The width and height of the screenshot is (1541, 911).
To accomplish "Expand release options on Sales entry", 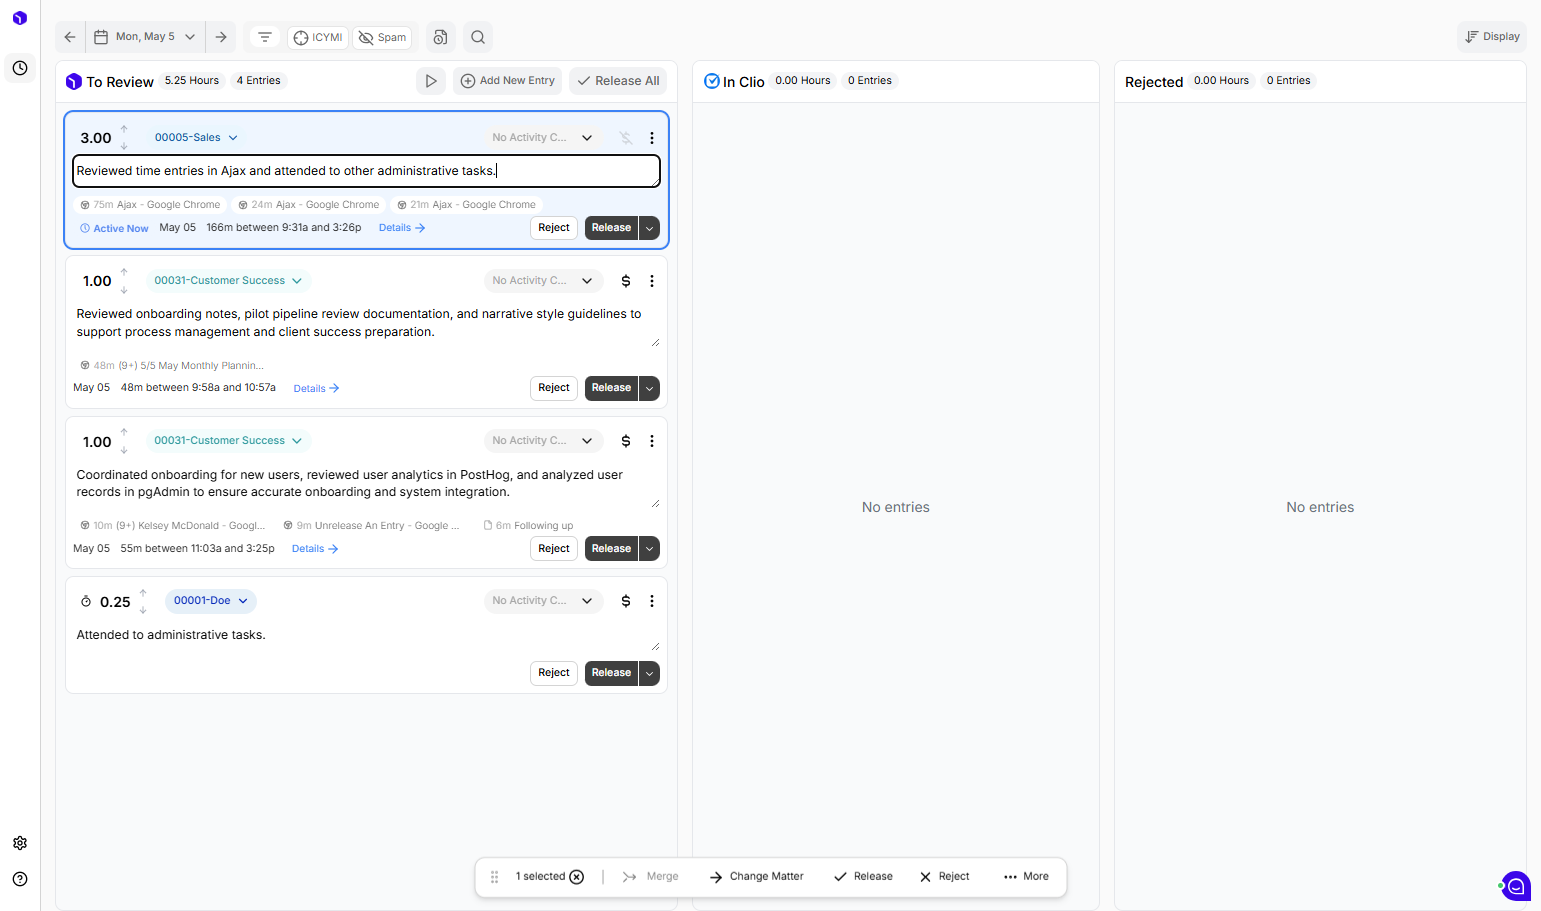I will [650, 228].
